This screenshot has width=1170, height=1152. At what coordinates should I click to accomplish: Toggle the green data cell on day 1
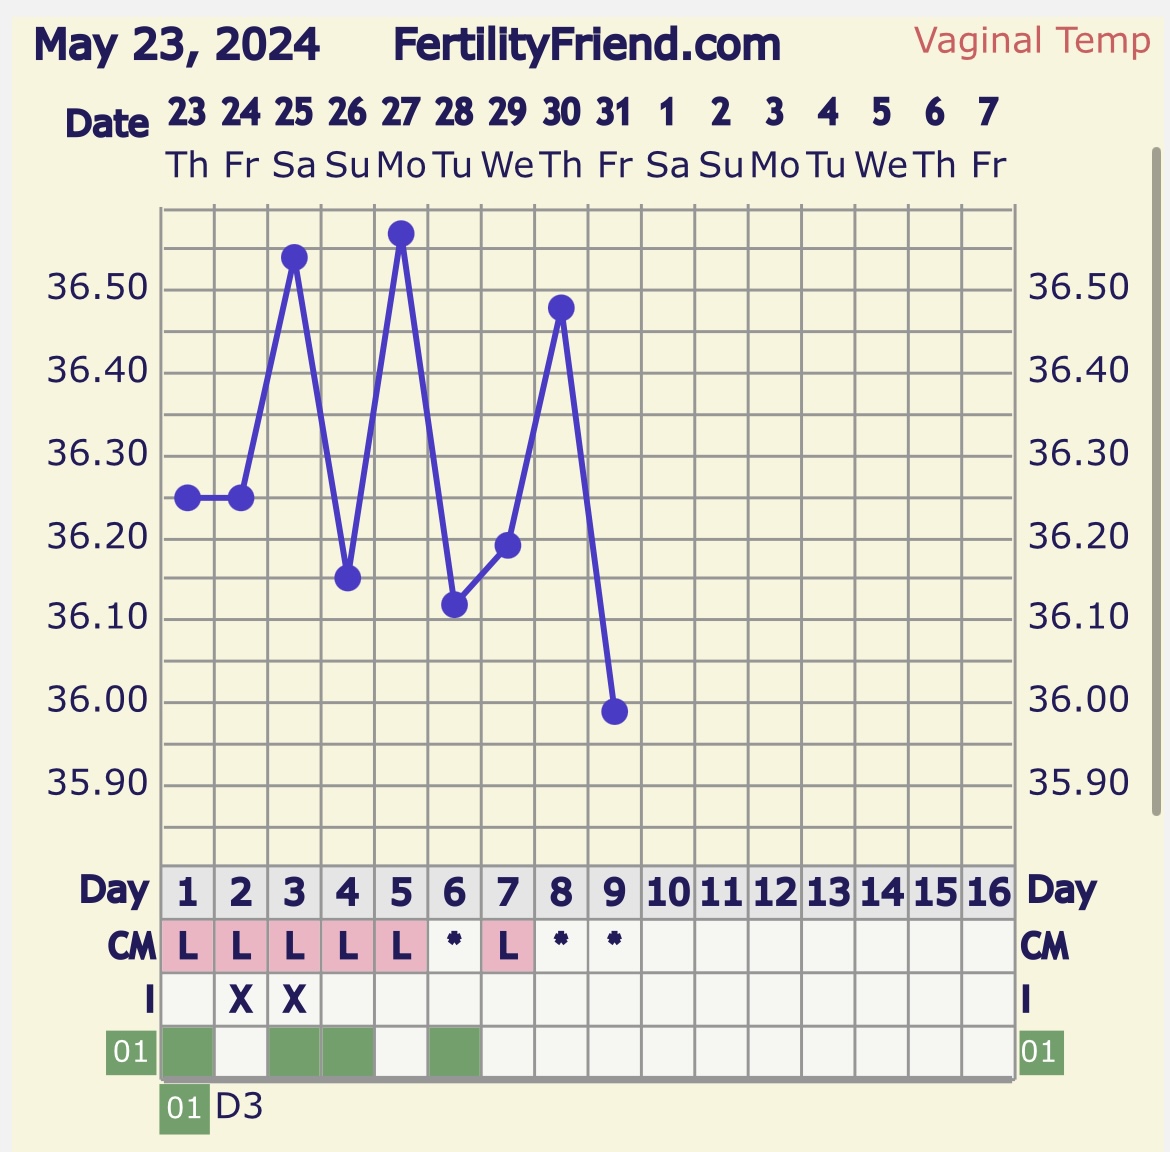pos(187,1052)
